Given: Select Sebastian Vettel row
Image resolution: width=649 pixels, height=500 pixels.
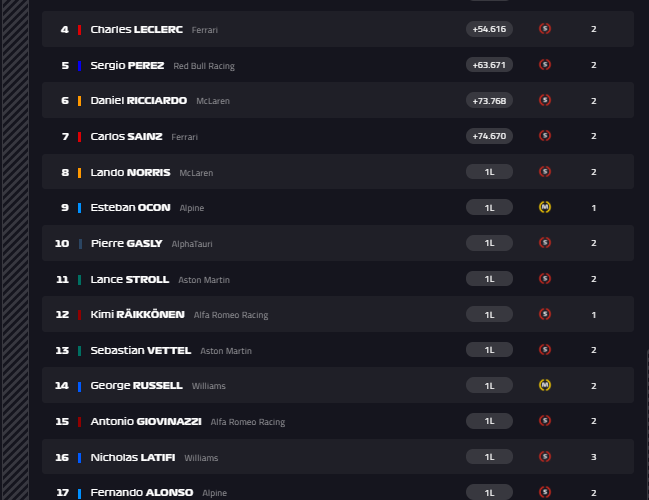Looking at the screenshot, I should click(x=338, y=350).
